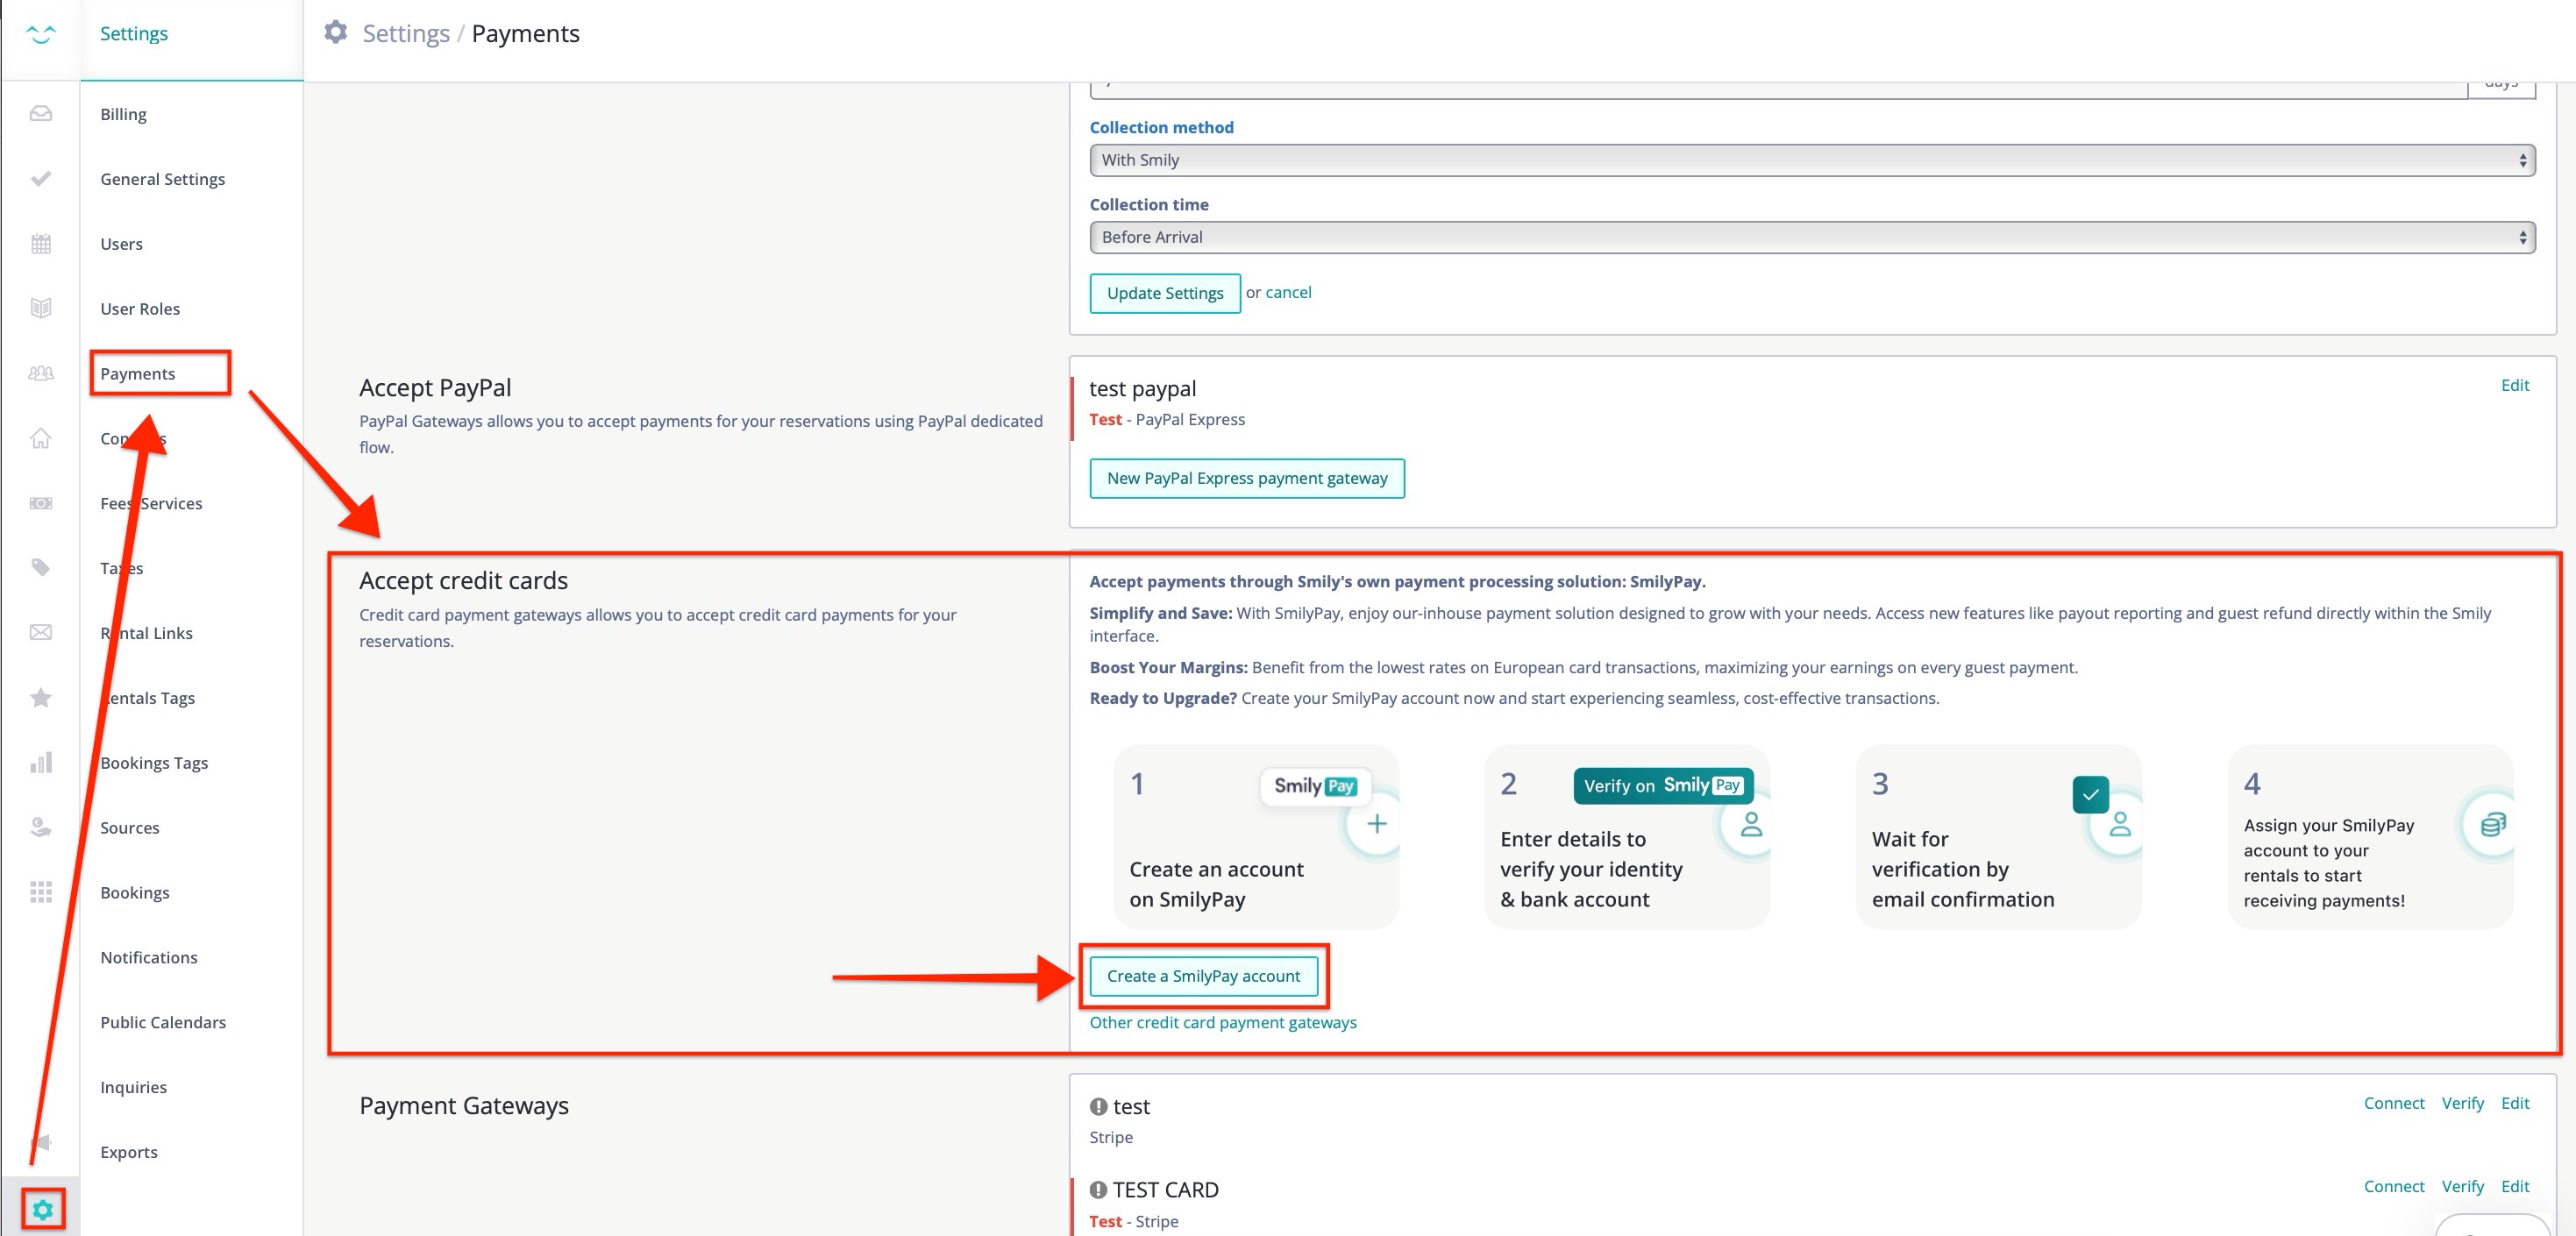Open the envelope messages icon

(x=41, y=632)
